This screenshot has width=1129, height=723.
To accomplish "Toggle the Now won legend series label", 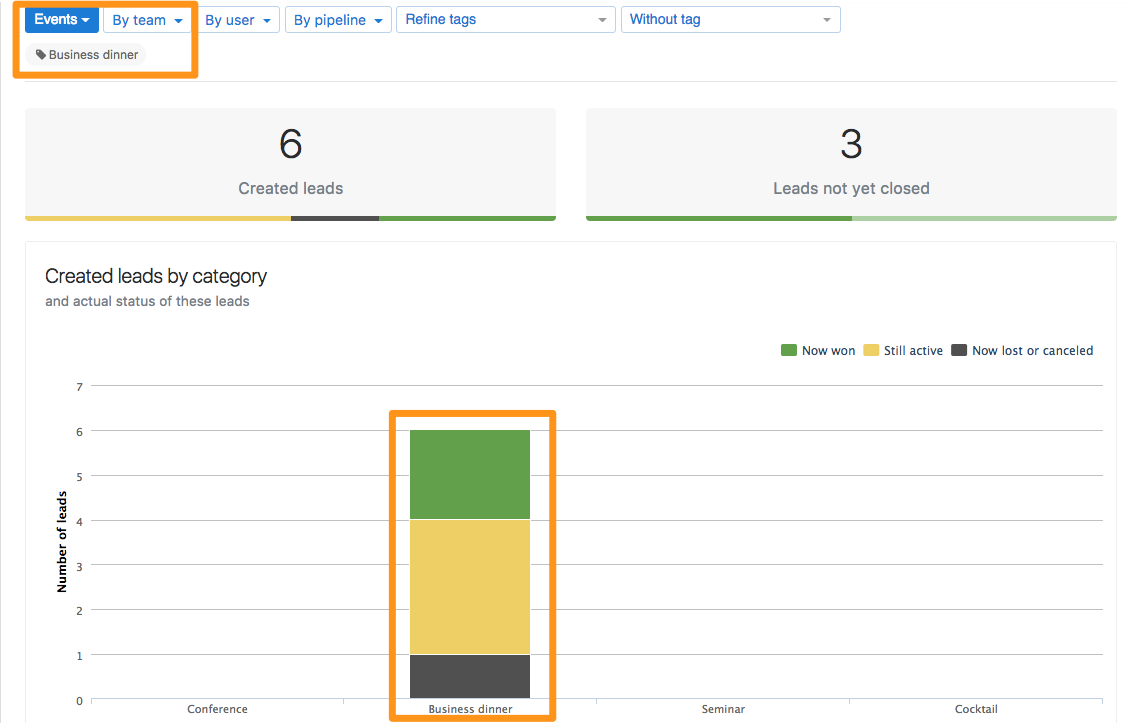I will coord(828,351).
